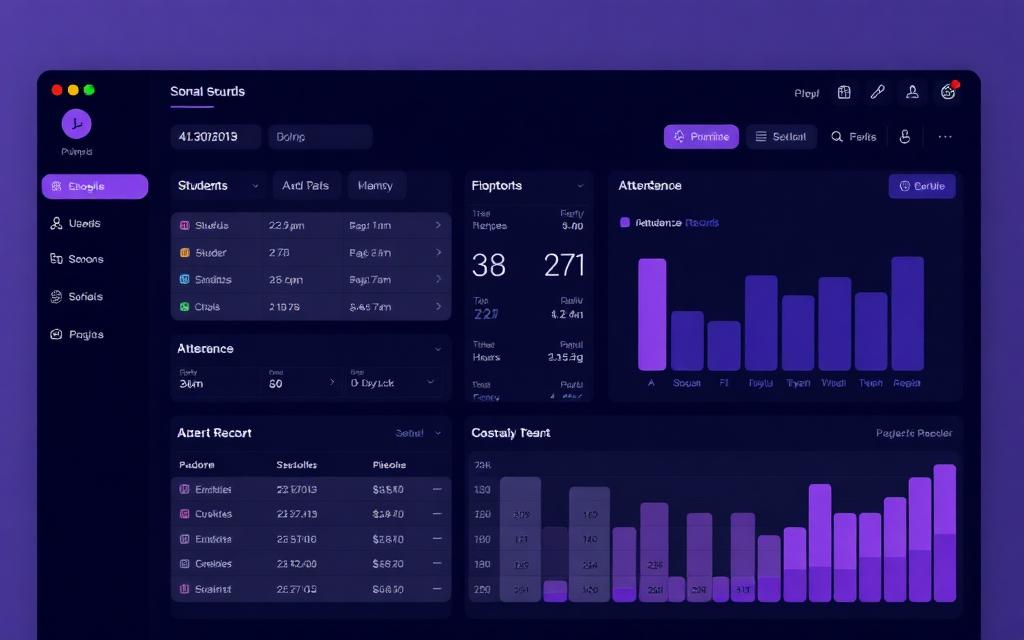Click the Plsobe column header

(389, 465)
